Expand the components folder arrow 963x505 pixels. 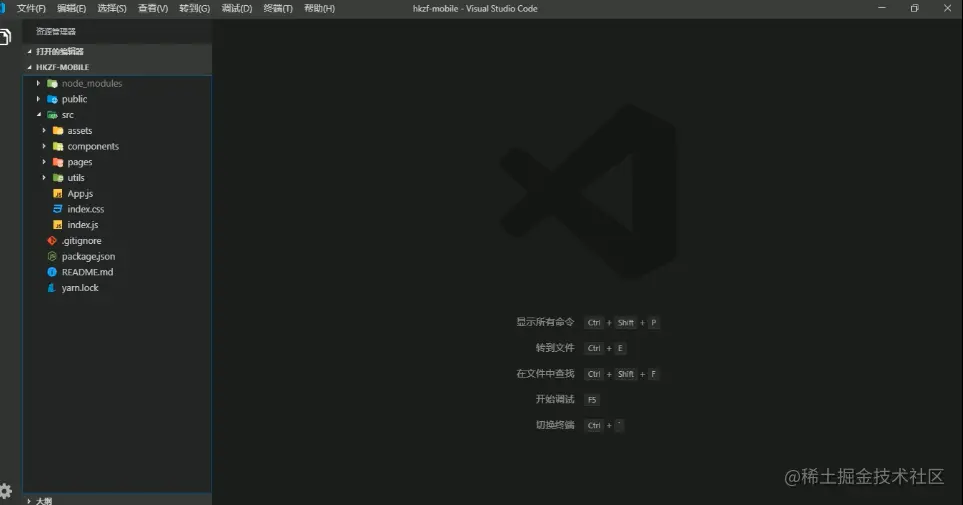pos(44,146)
